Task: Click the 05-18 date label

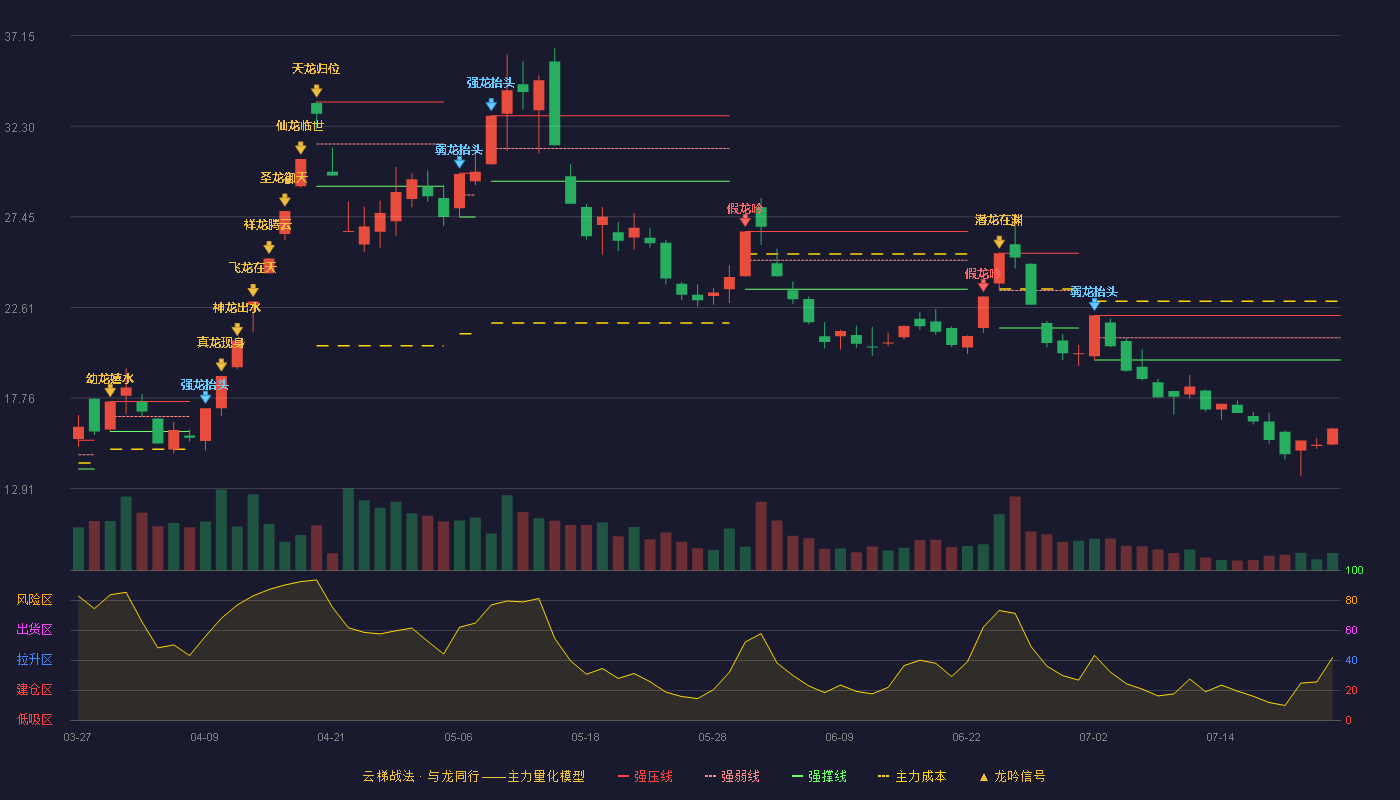Action: (585, 737)
